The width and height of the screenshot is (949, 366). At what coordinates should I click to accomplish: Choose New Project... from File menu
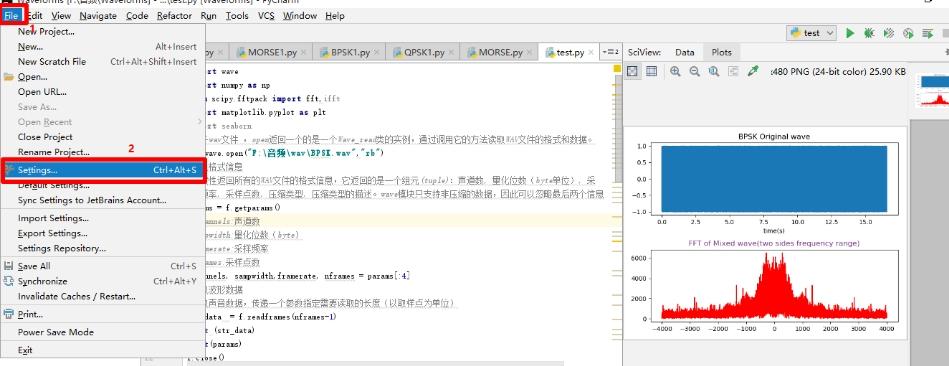(102, 31)
